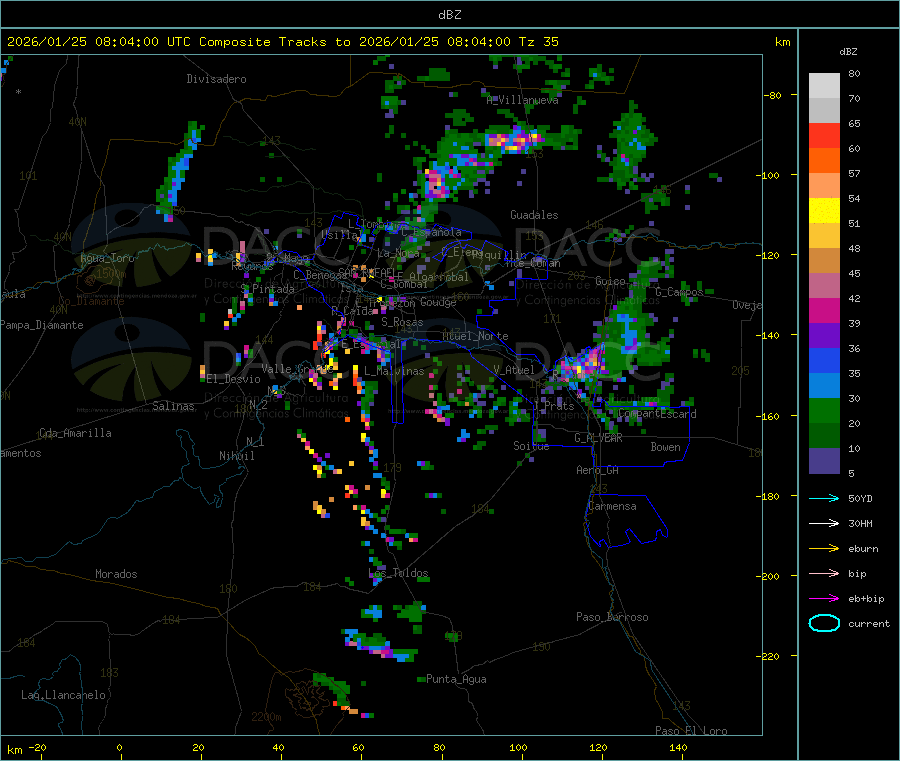Click the 'C_Campos' map label

pos(679,292)
